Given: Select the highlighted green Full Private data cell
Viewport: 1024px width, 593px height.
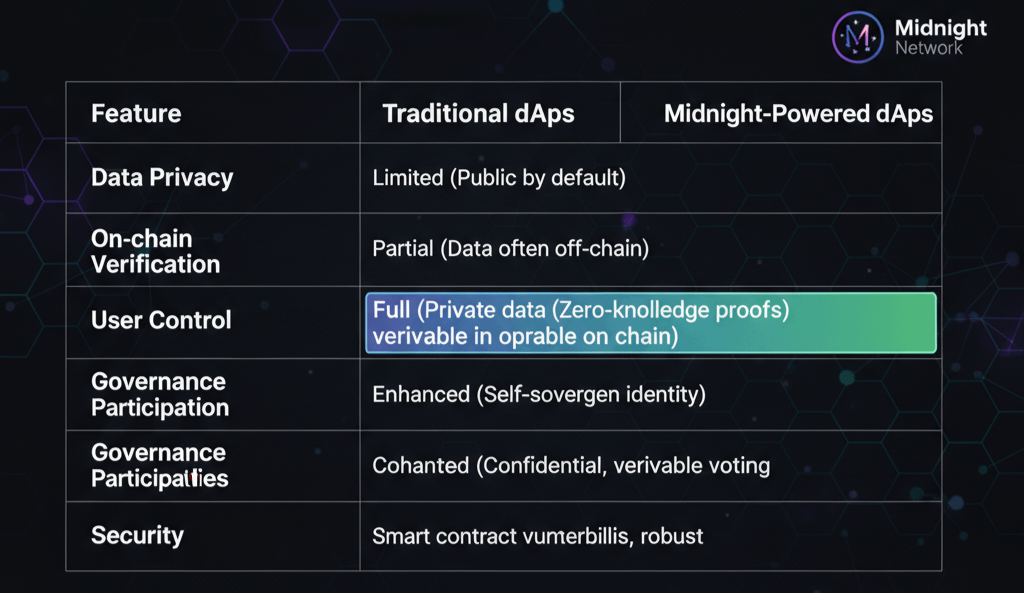Looking at the screenshot, I should (x=650, y=323).
